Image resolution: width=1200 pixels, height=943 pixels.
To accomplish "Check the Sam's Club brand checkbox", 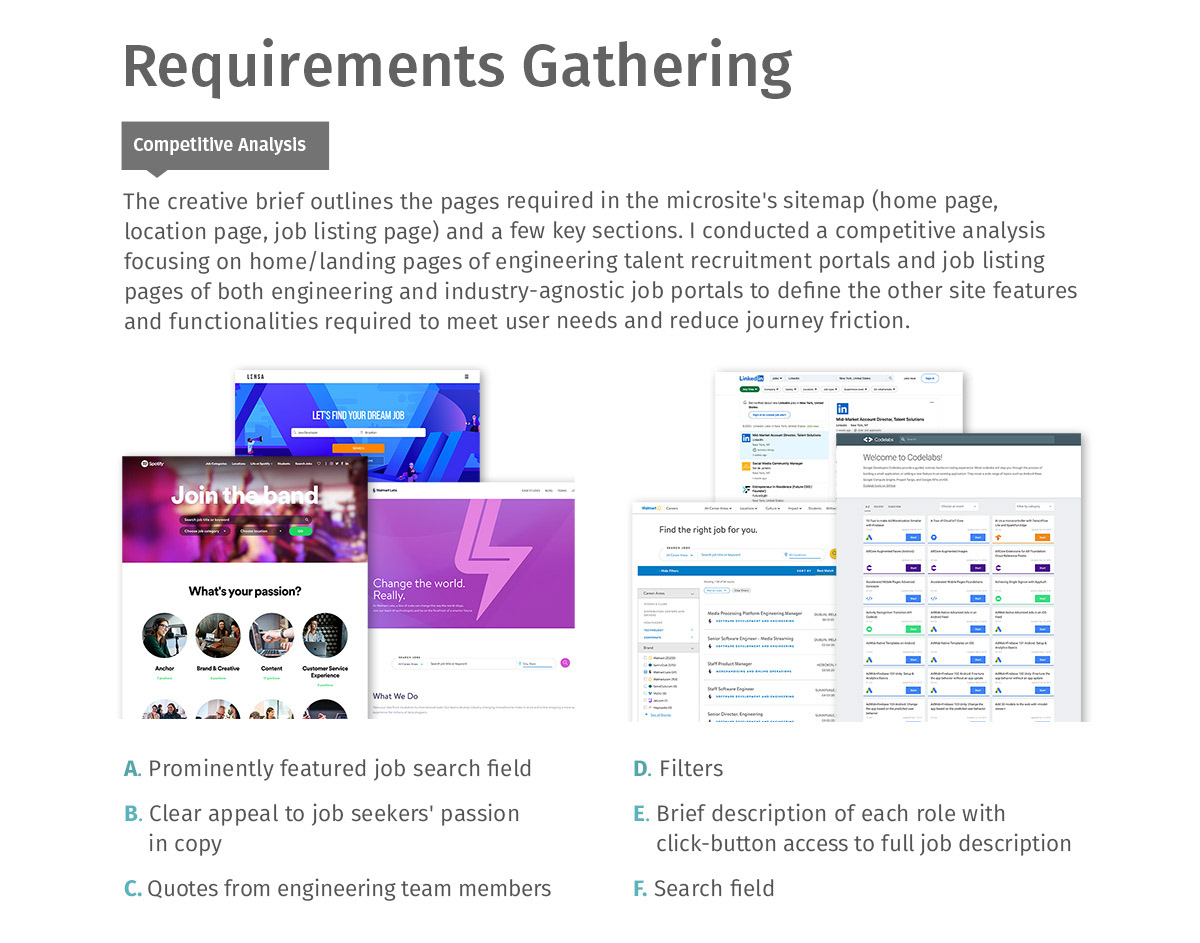I will [645, 665].
